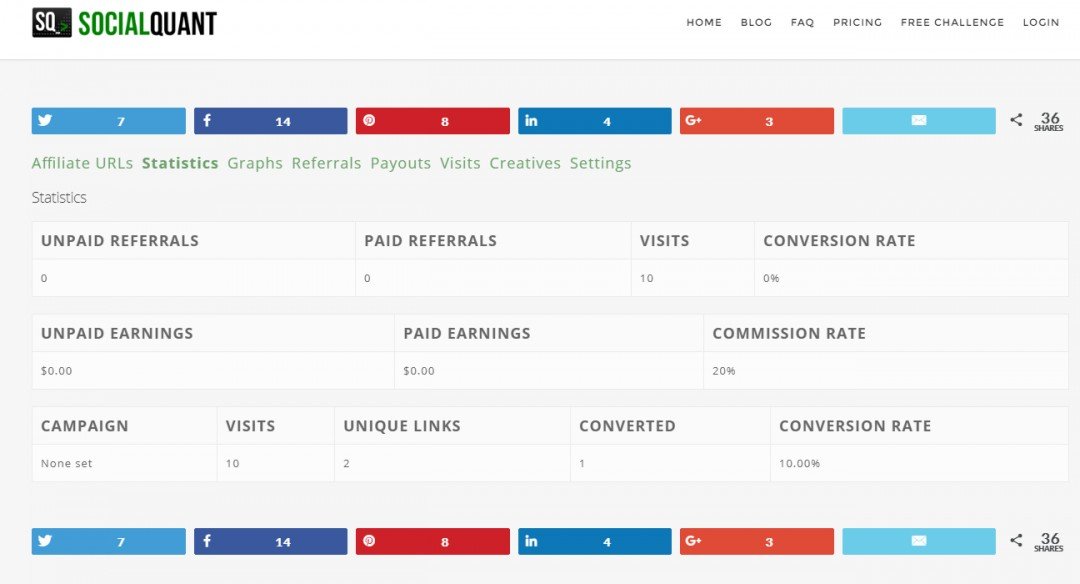Share on LinkedIn using bottom share bar
The width and height of the screenshot is (1080, 584).
[x=595, y=541]
